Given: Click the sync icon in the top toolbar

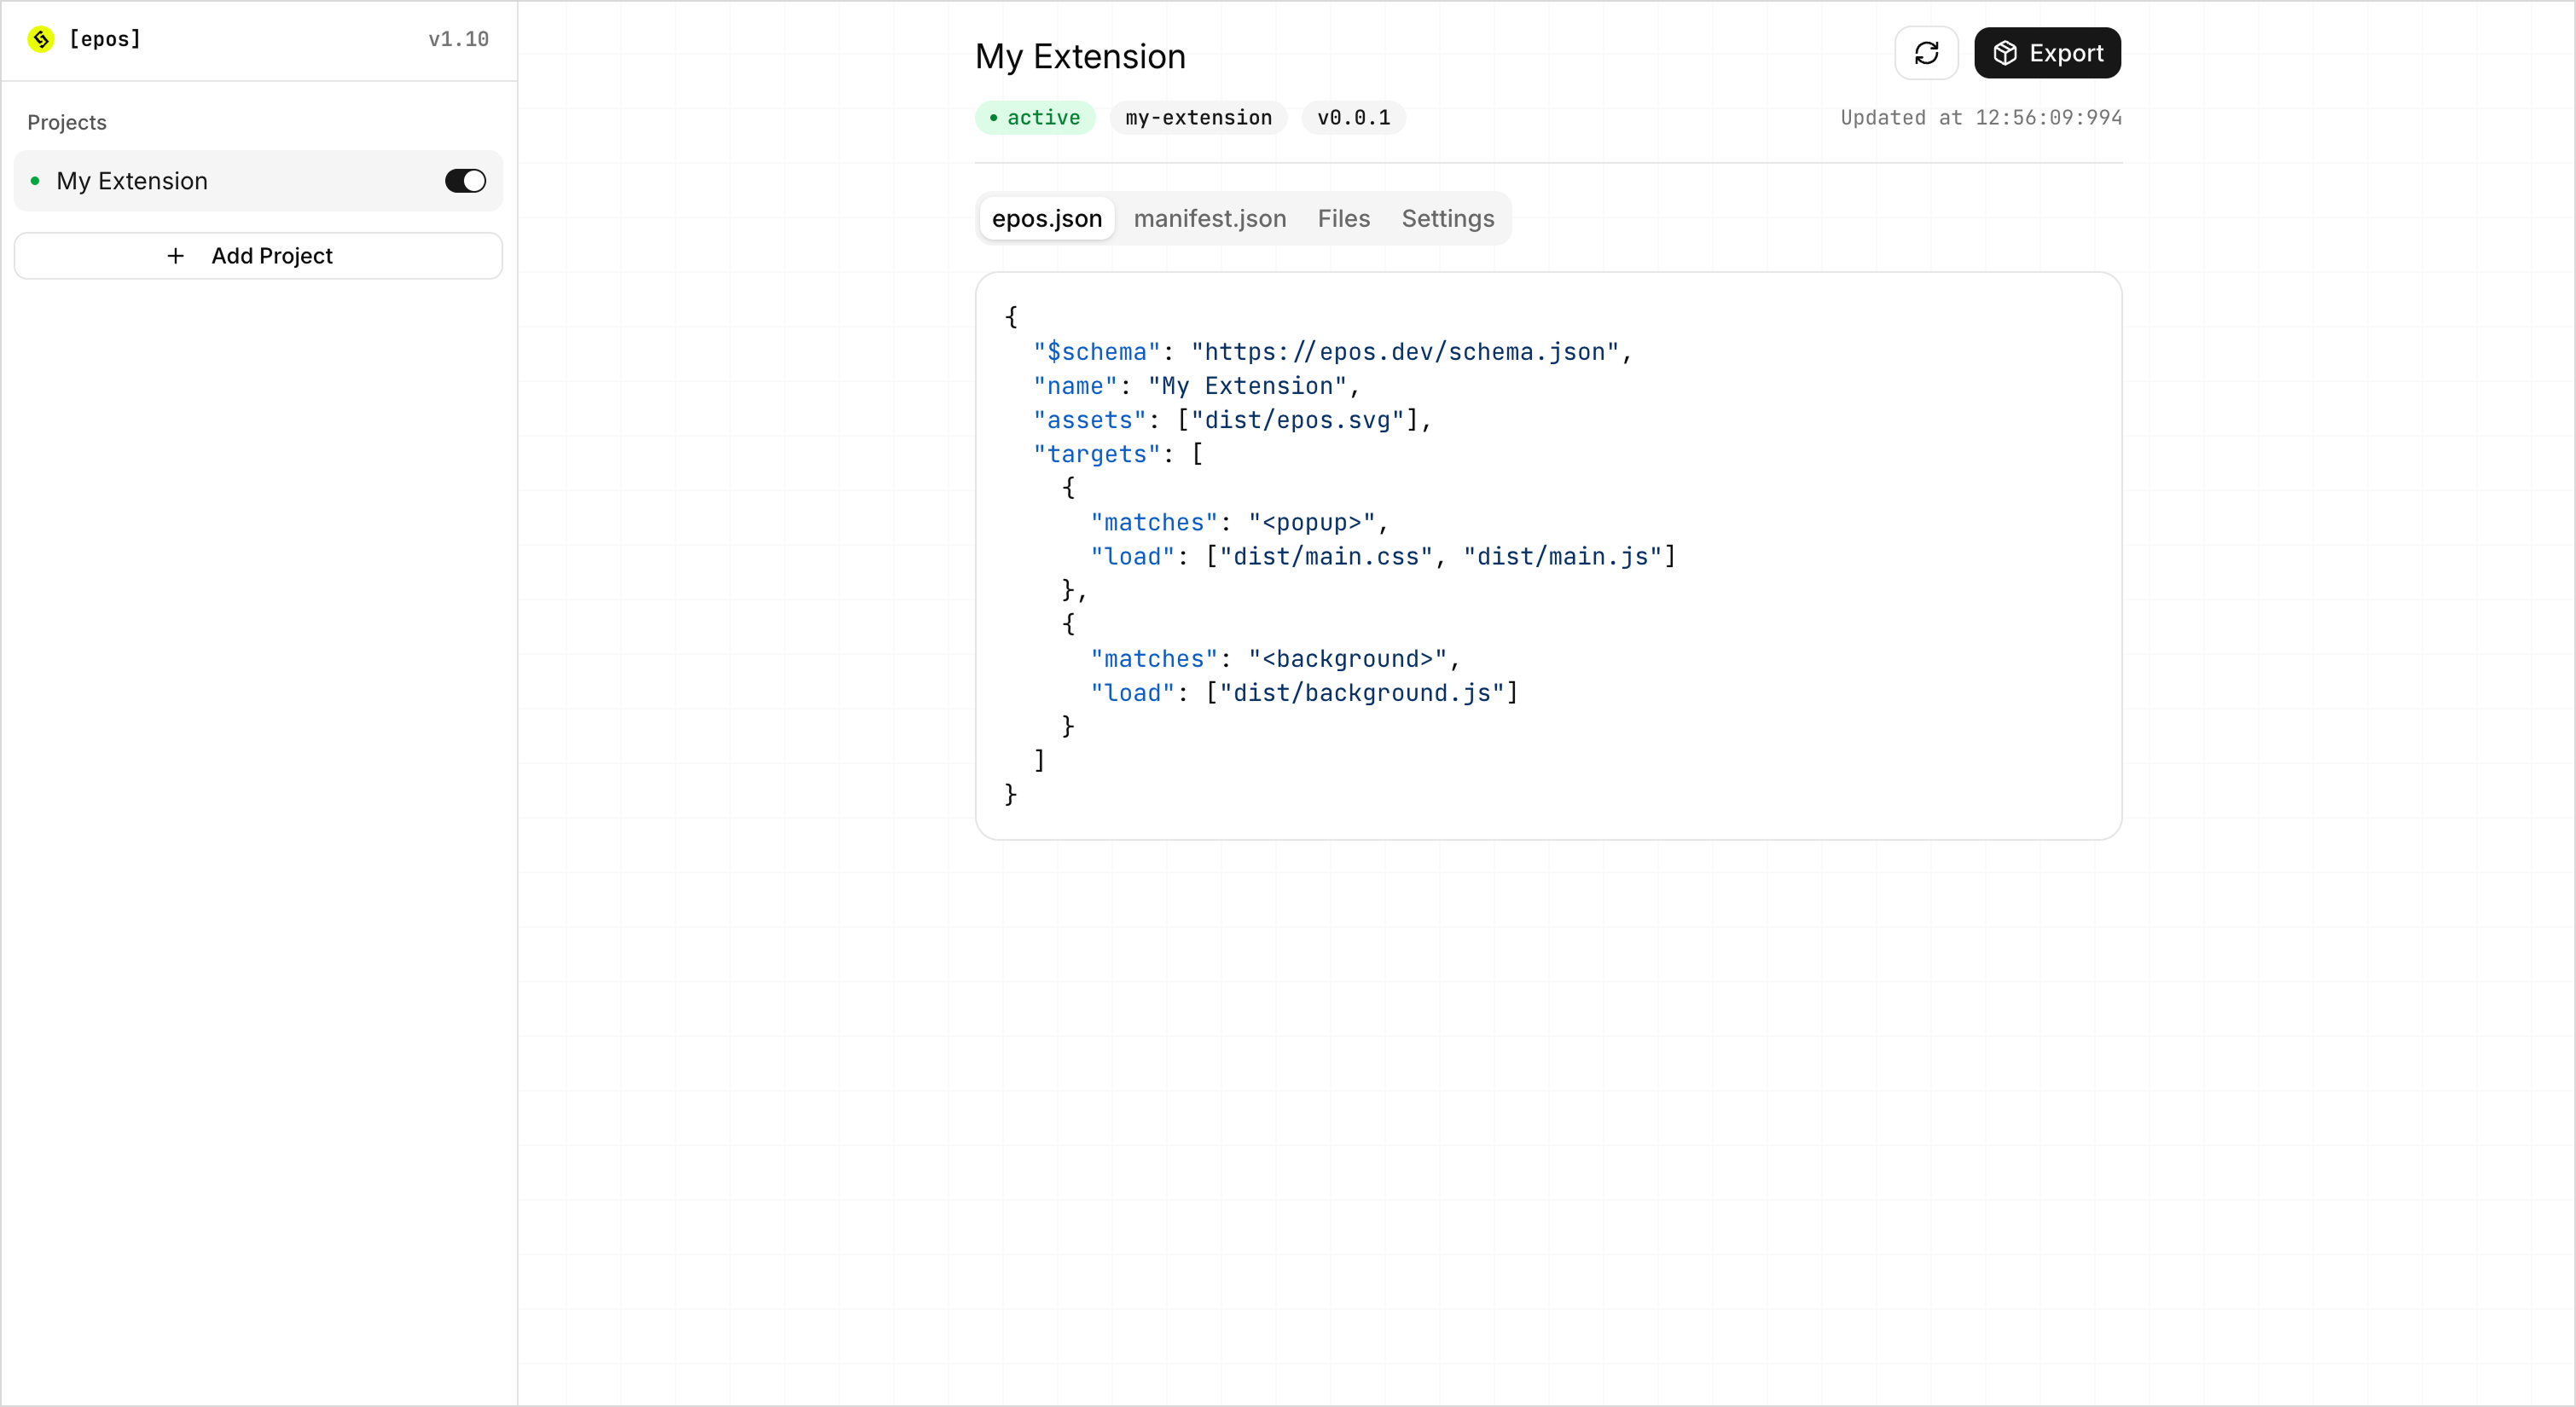Looking at the screenshot, I should (x=1926, y=53).
